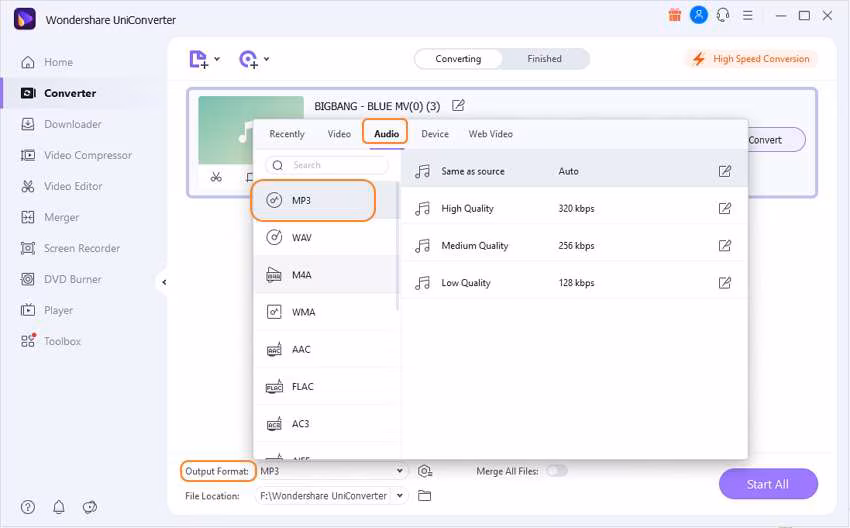
Task: Open the feedback chat icon
Action: [x=89, y=507]
